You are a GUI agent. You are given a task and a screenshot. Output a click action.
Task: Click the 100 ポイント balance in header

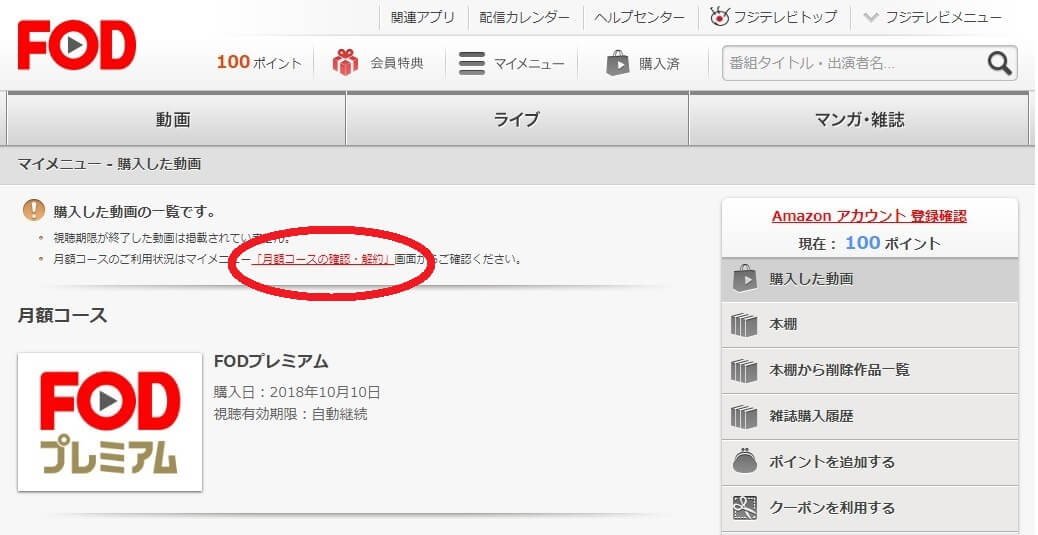click(259, 62)
